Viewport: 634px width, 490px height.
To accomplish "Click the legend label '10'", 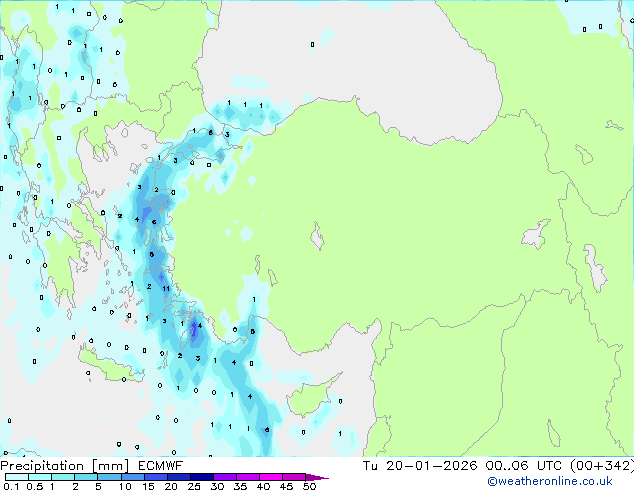I will pyautogui.click(x=125, y=486).
